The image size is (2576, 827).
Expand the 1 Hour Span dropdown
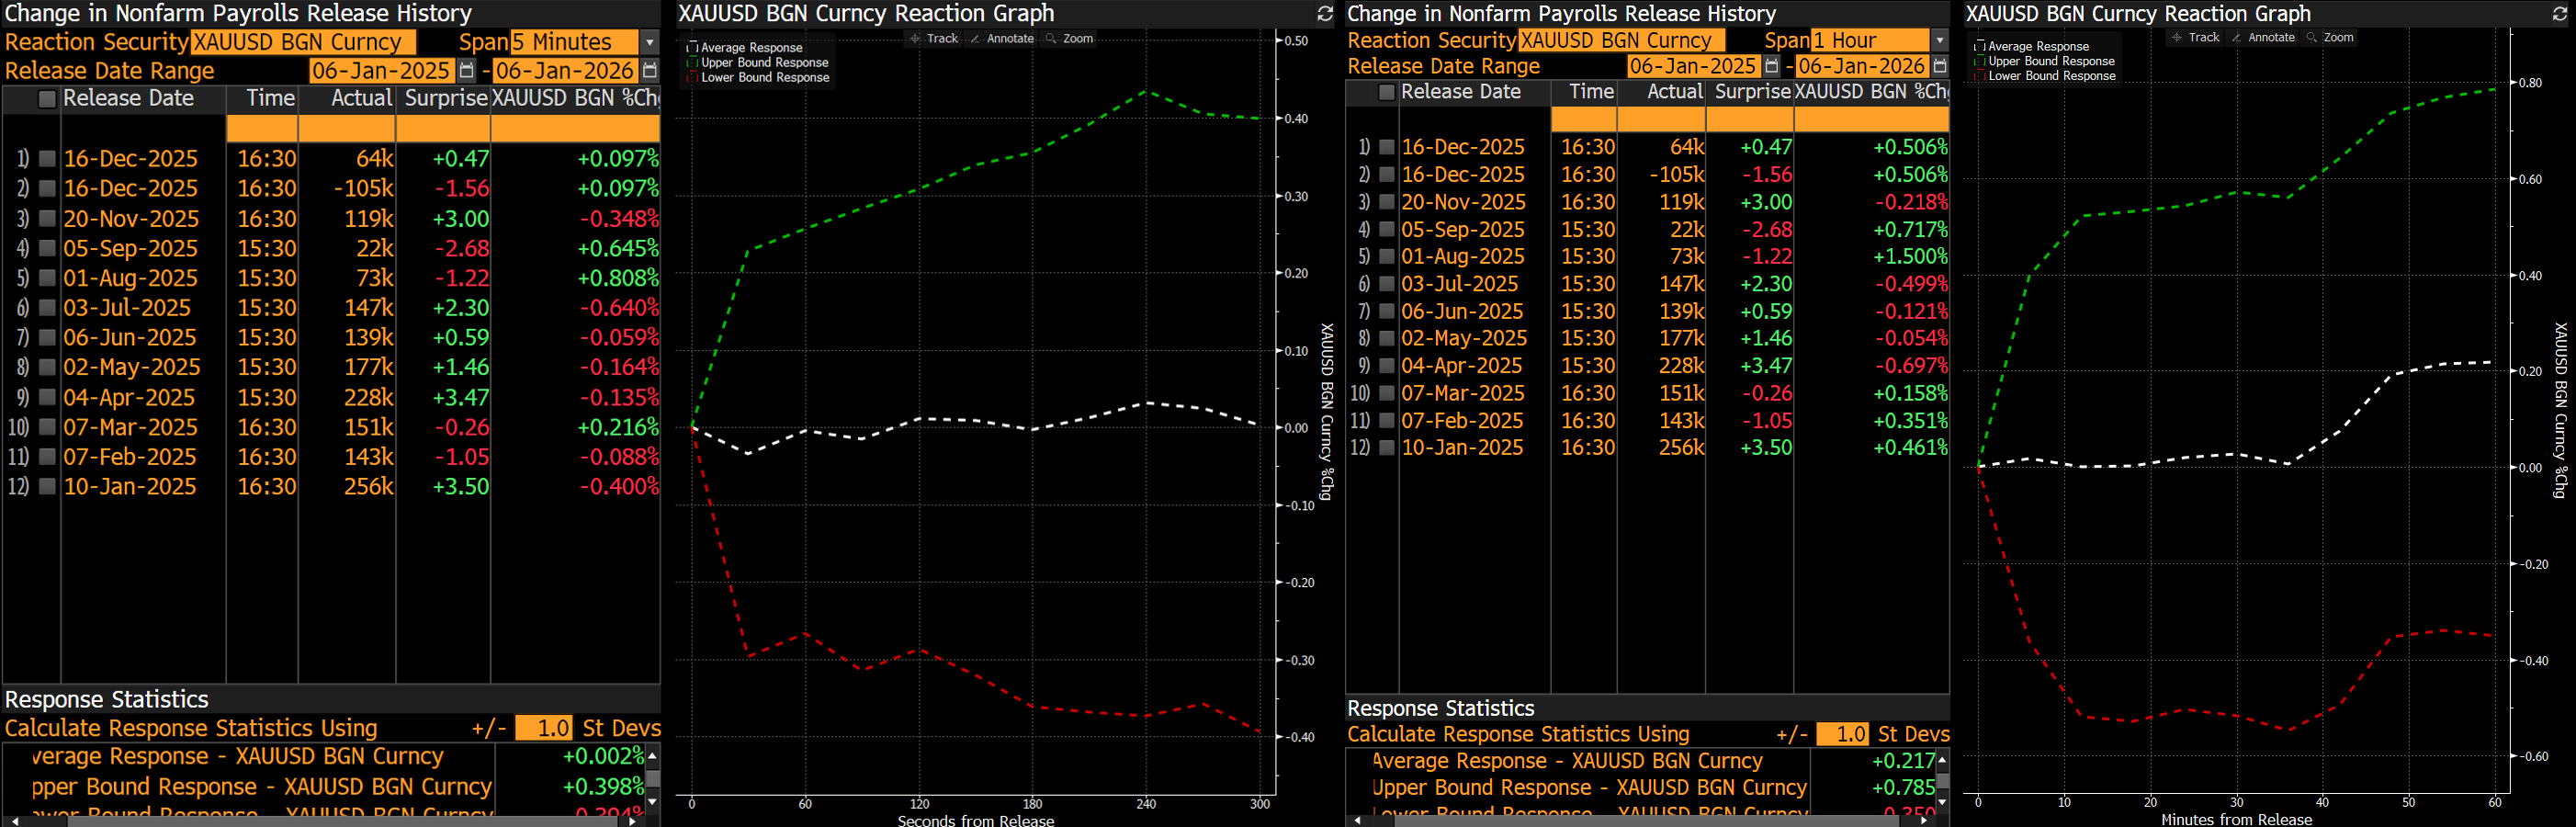[x=1939, y=41]
